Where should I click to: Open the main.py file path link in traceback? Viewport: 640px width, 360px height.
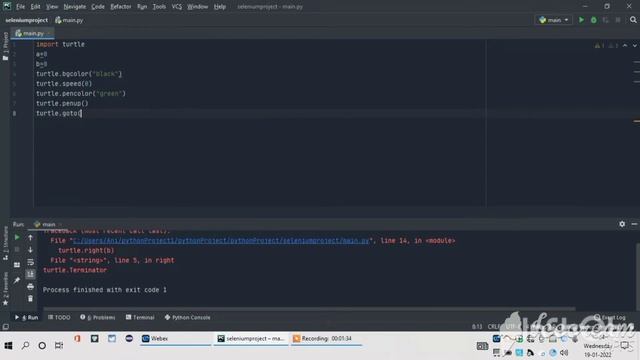click(221, 240)
